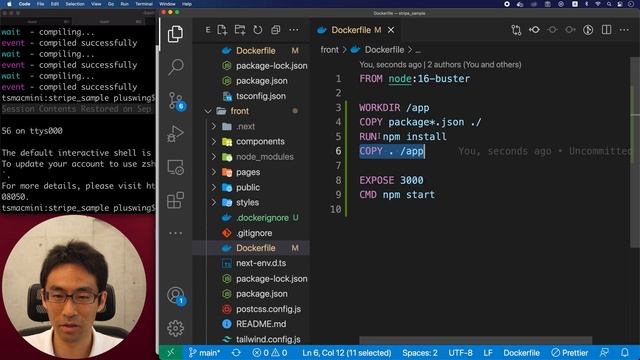Screen dimensions: 640x360
Task: Click the GitLens authors annotation line
Action: coord(440,65)
